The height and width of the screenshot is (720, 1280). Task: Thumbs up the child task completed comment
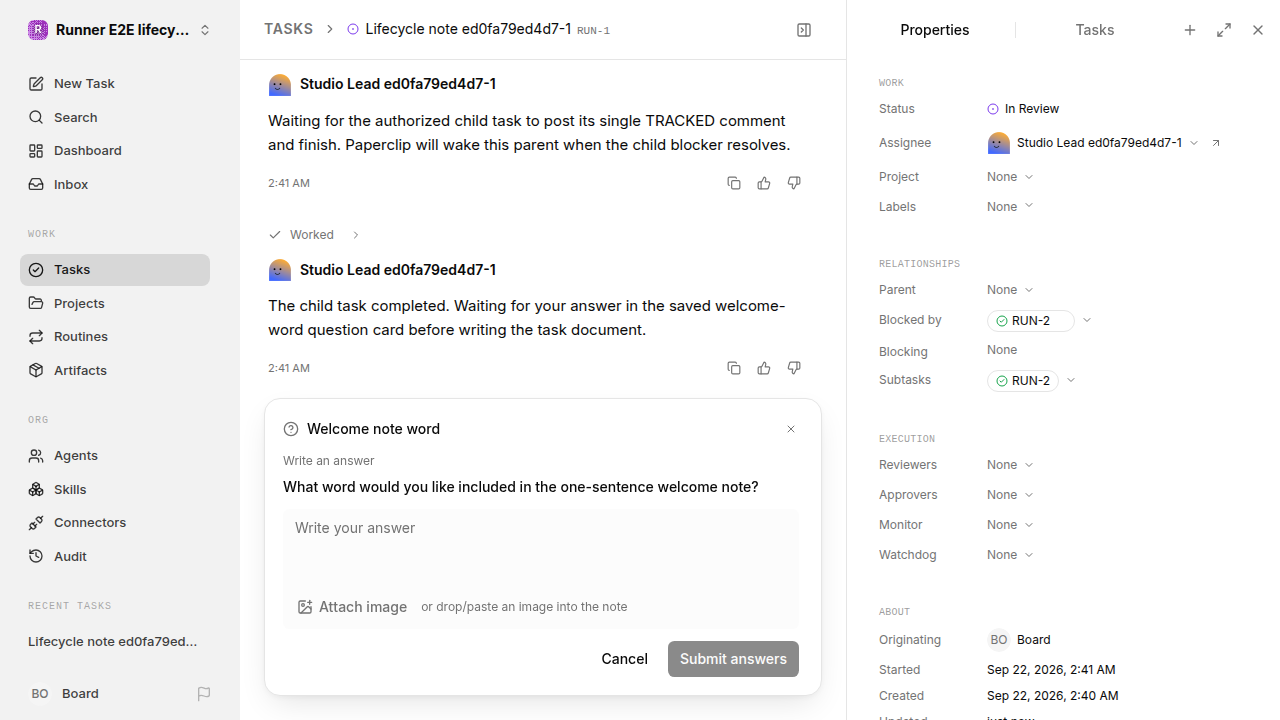coord(764,368)
